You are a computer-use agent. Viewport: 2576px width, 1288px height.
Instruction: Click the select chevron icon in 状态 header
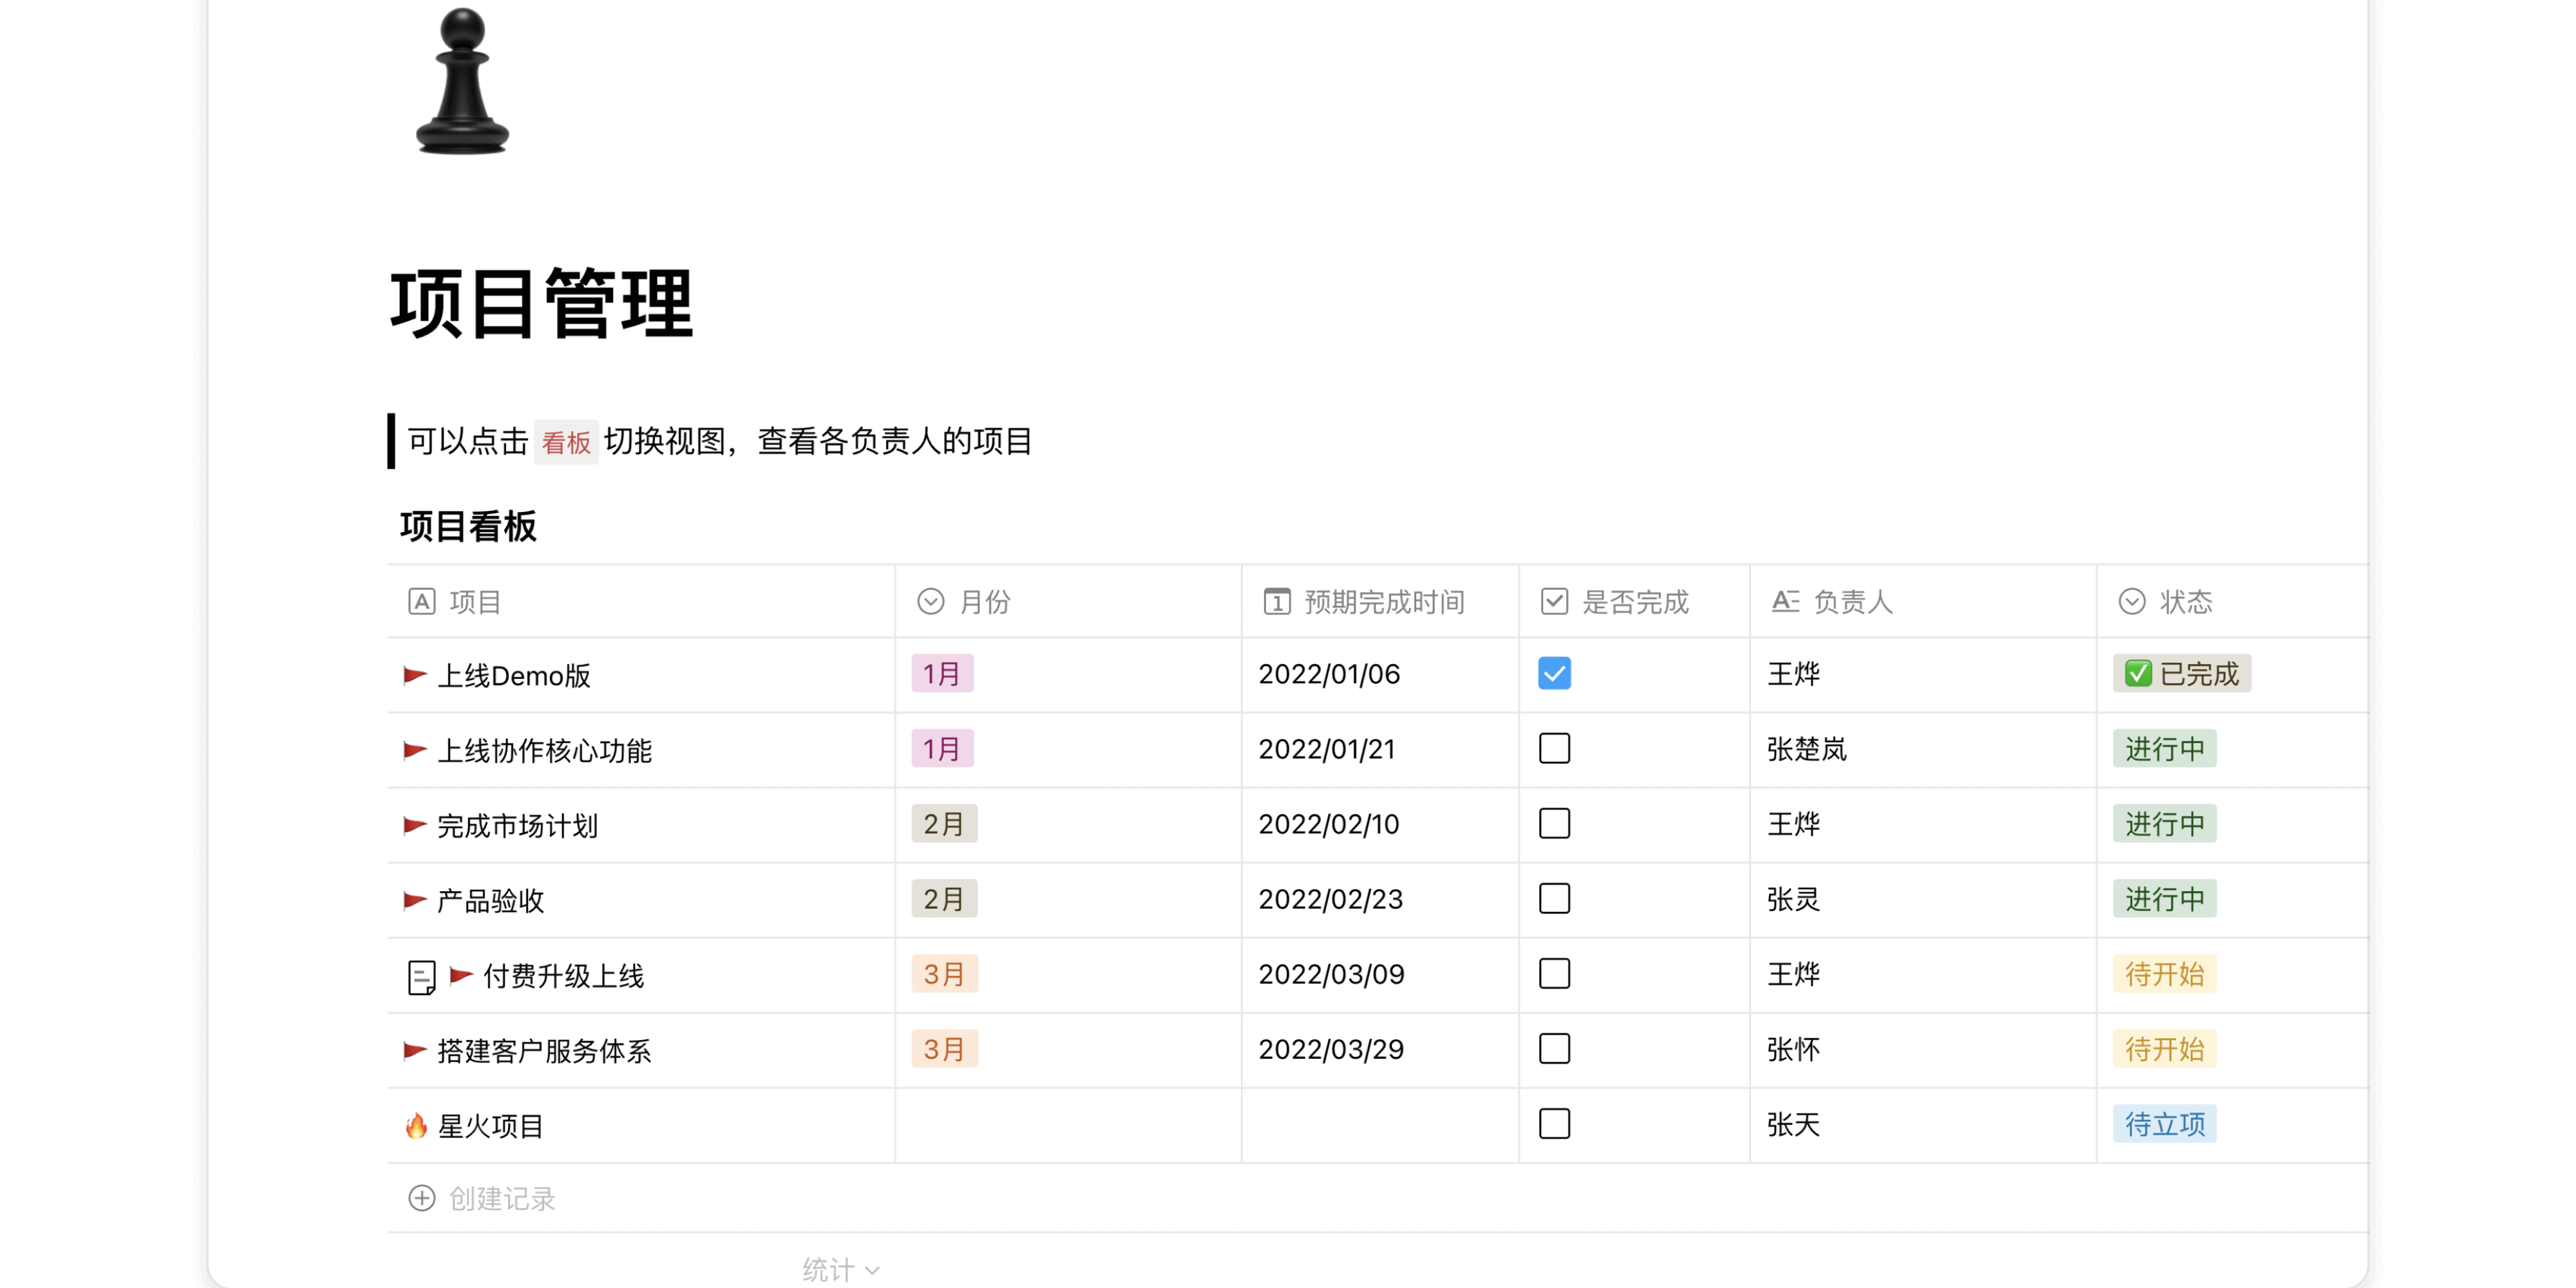point(2132,601)
